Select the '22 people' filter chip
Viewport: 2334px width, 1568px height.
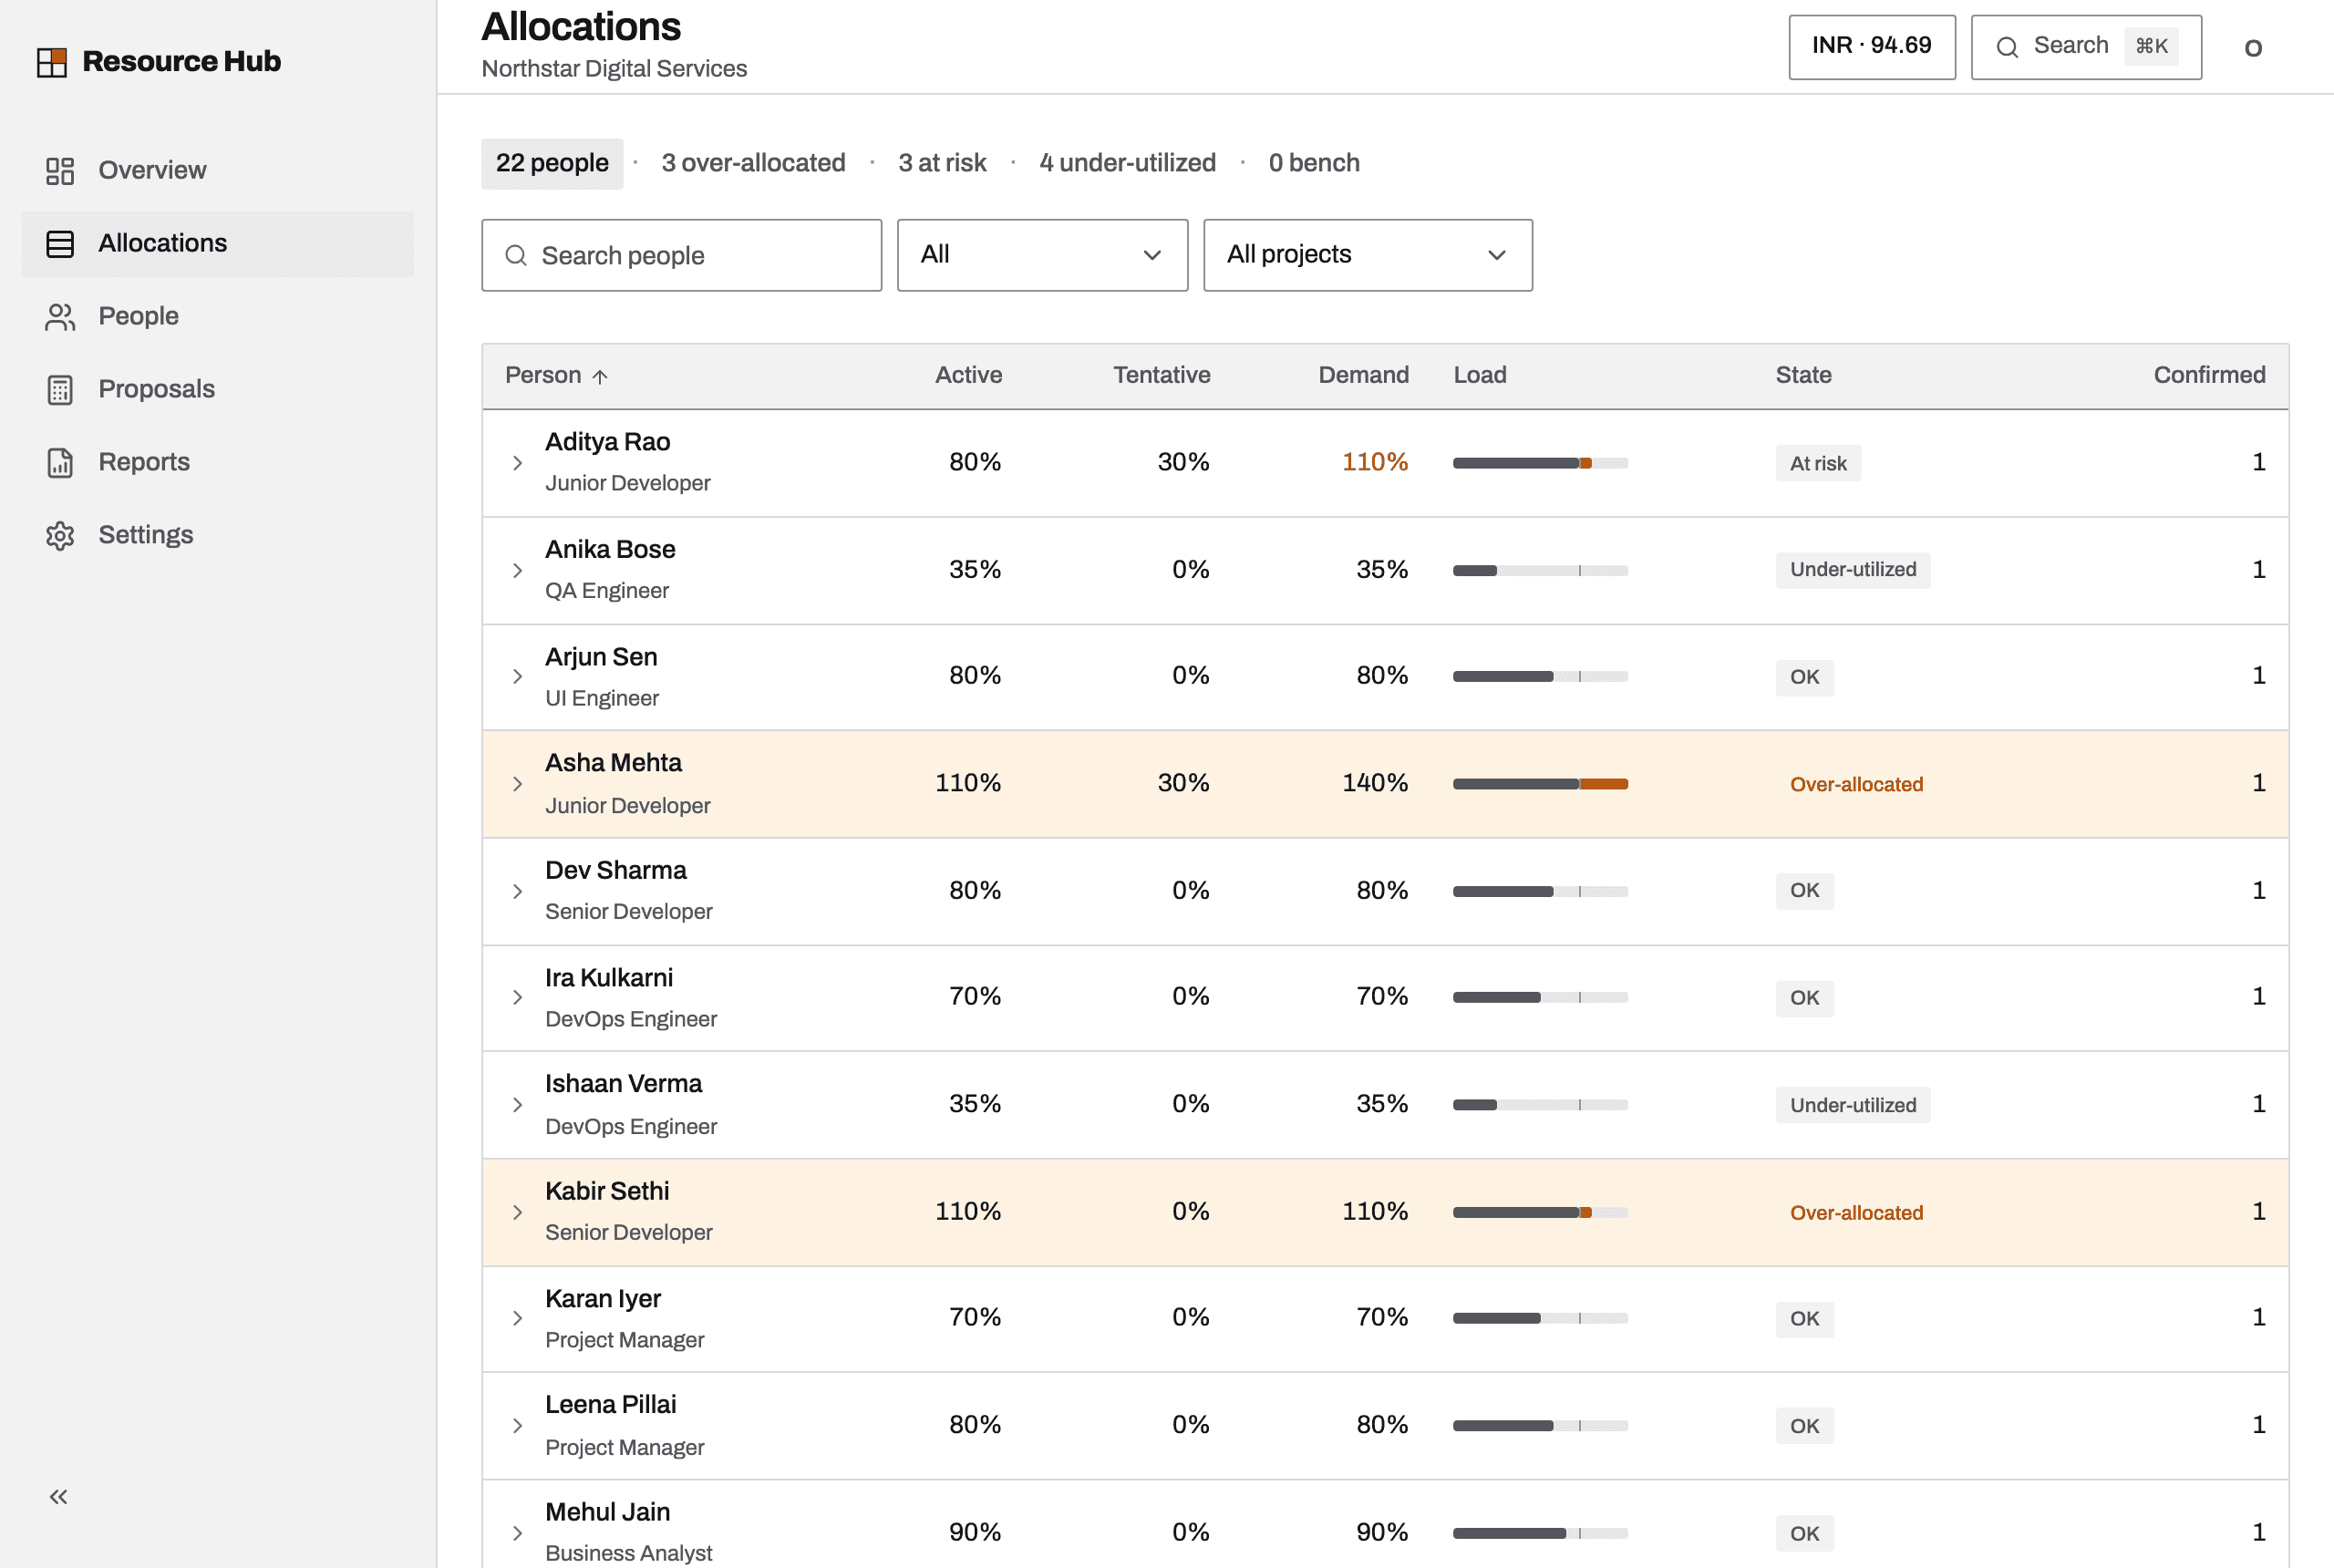point(552,163)
